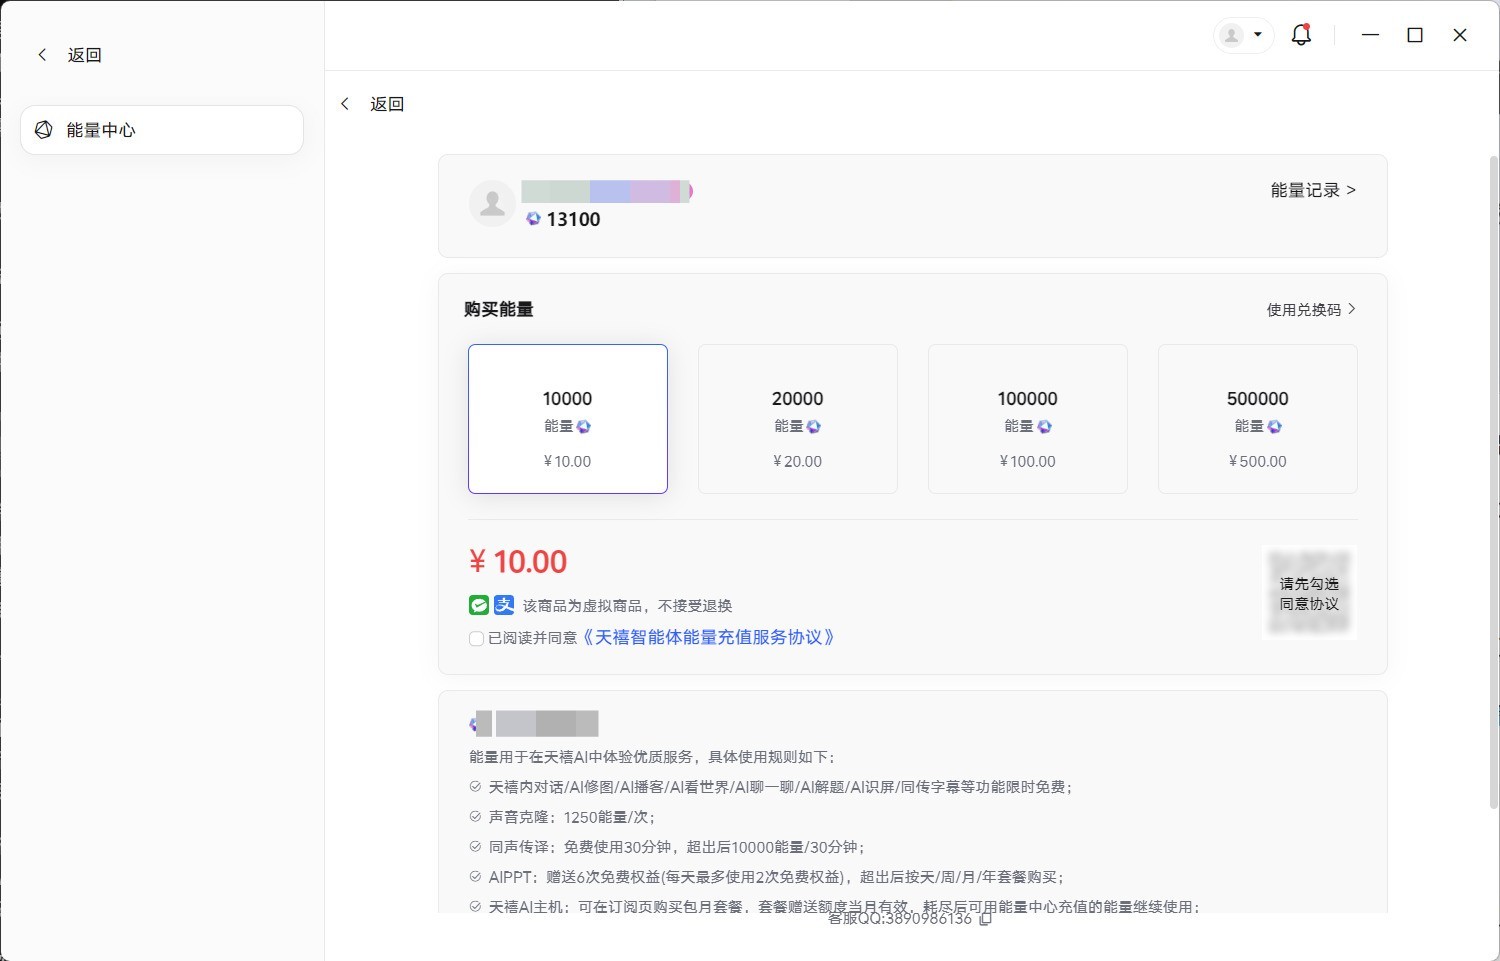Open the account avatar dropdown in title bar
This screenshot has width=1500, height=961.
[1243, 35]
